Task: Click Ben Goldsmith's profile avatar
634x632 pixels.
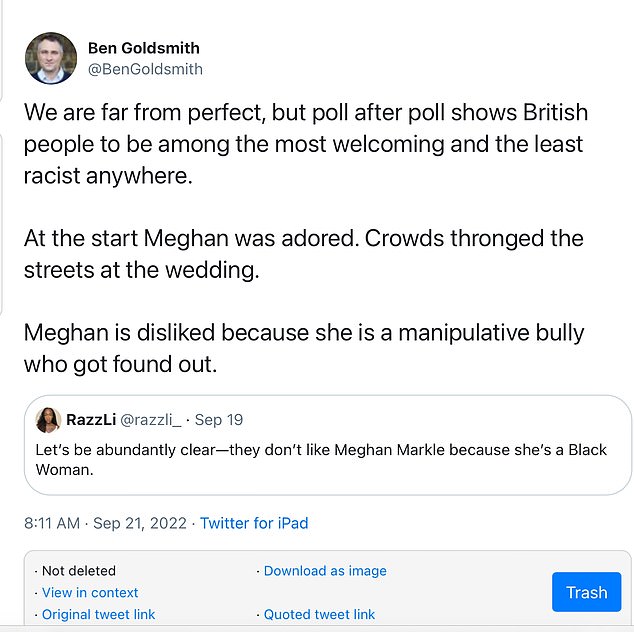Action: [x=50, y=58]
